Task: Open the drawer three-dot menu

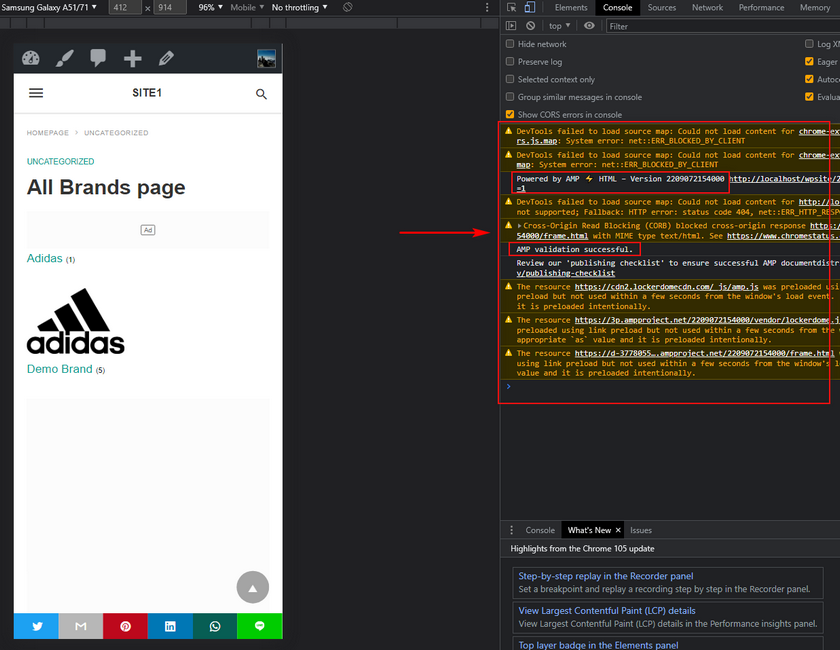Action: [x=512, y=530]
